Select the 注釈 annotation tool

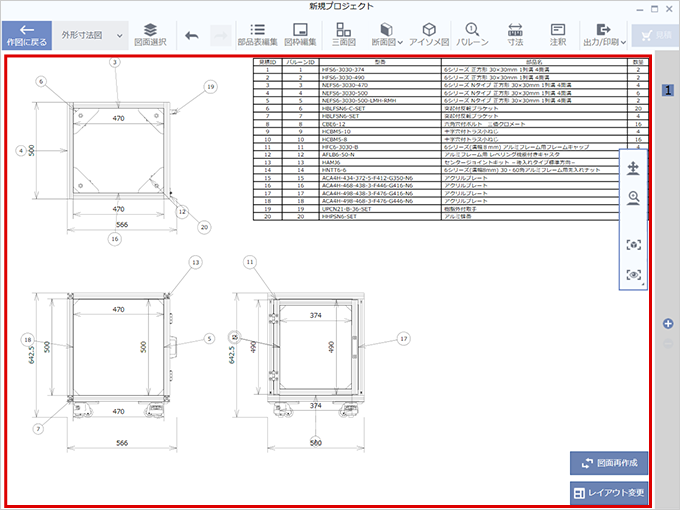pyautogui.click(x=557, y=35)
